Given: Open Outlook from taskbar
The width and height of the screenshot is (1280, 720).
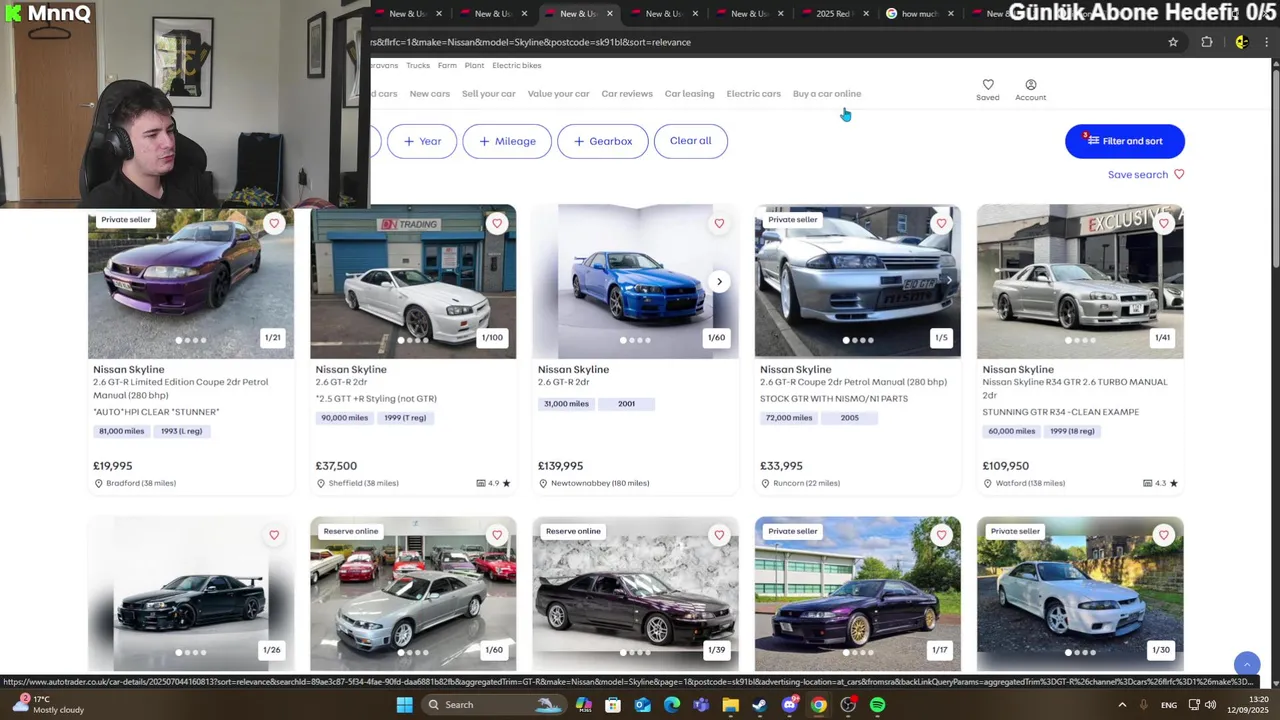Looking at the screenshot, I should 642,705.
